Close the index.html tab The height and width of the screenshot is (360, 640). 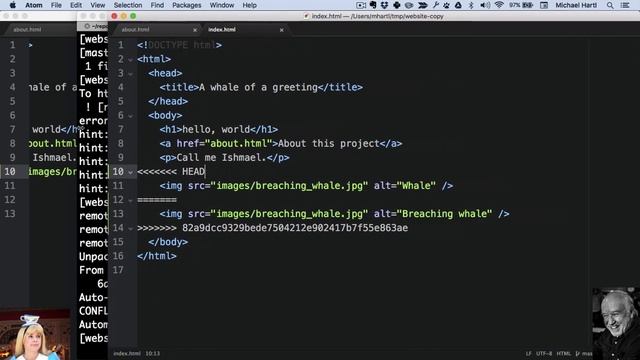[282, 30]
